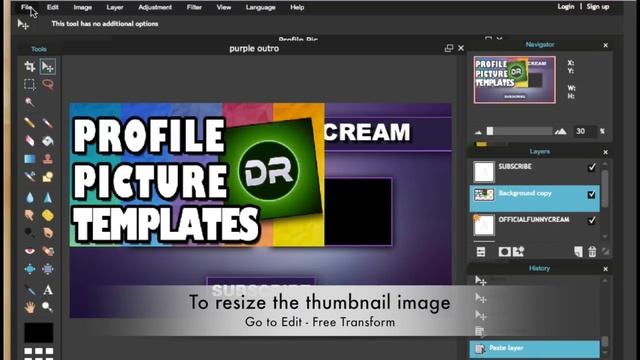Open the Image menu
This screenshot has height=360, width=640.
[x=82, y=7]
